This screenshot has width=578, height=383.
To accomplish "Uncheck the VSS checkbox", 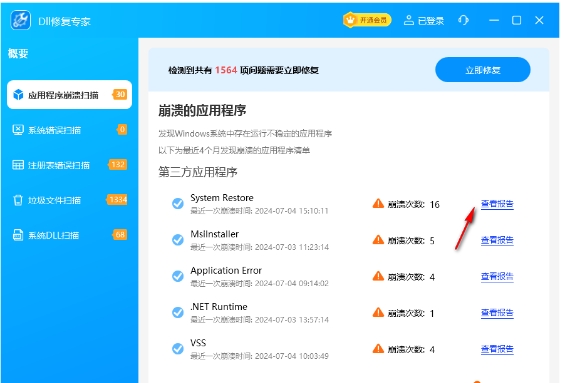I will pyautogui.click(x=178, y=348).
